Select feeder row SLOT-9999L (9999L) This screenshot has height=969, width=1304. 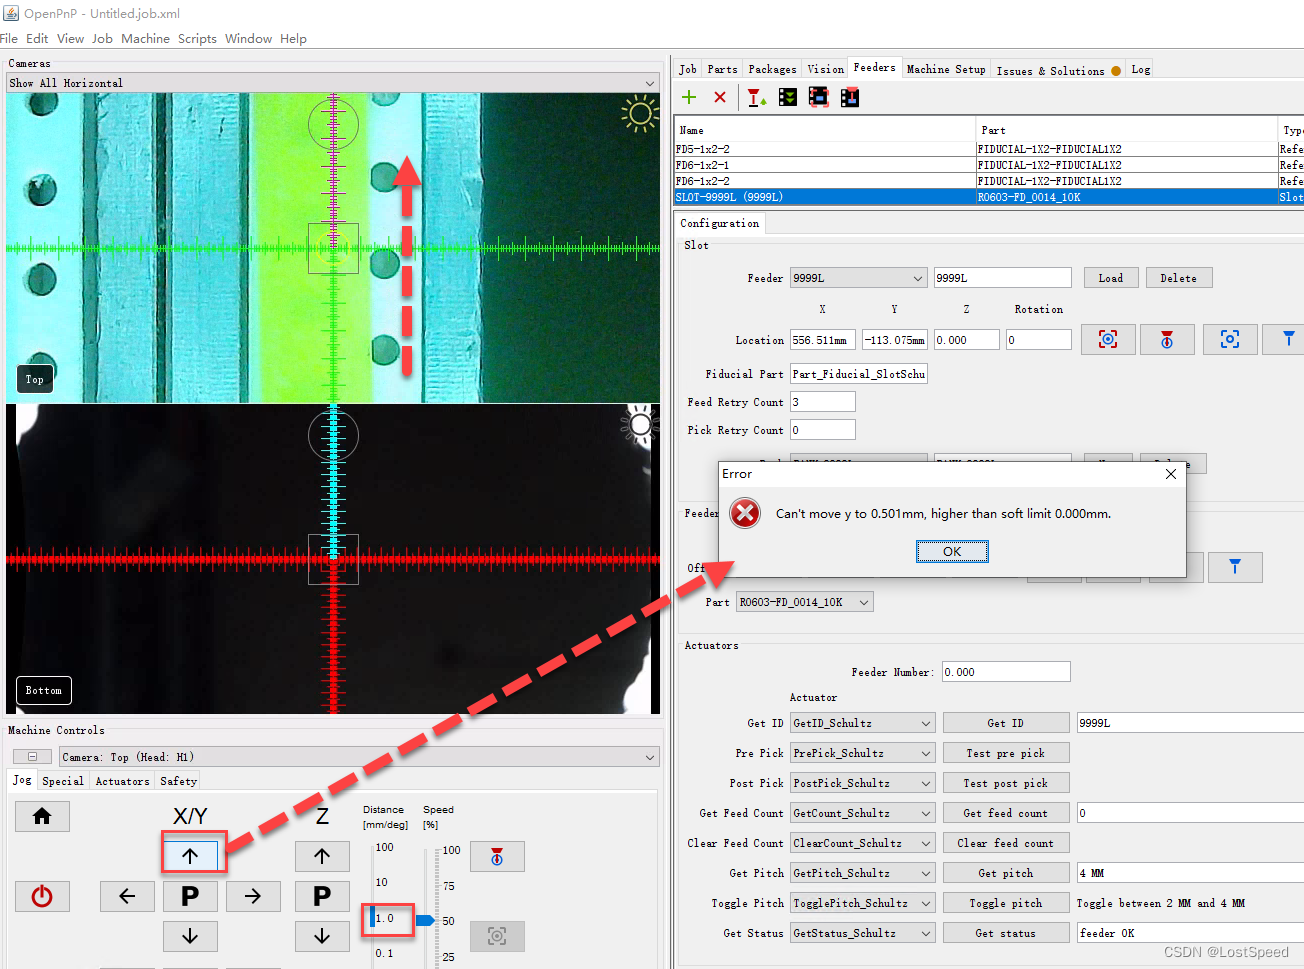click(989, 197)
